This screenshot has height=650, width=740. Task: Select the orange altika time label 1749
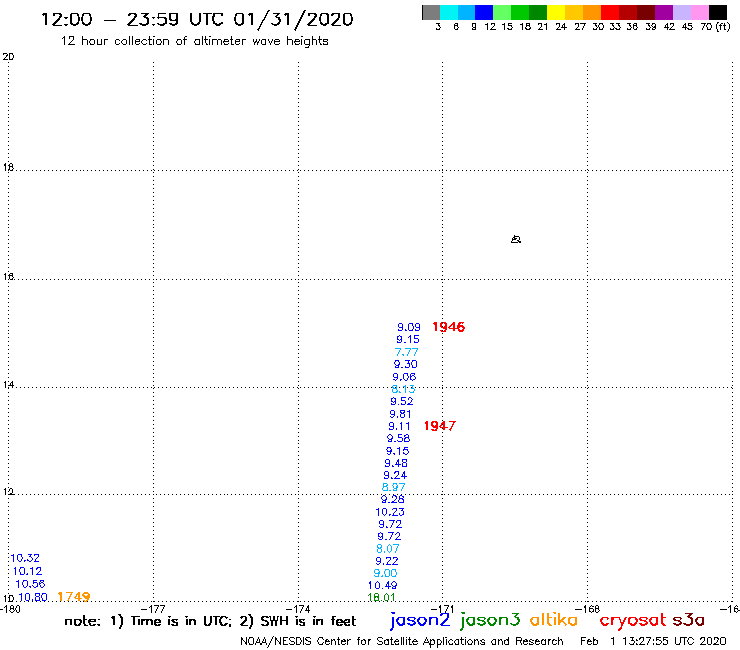click(x=74, y=597)
